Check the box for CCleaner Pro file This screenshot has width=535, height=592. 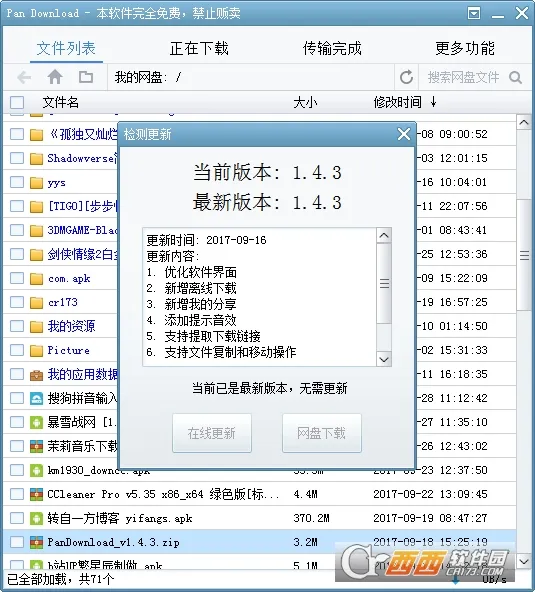tap(17, 494)
